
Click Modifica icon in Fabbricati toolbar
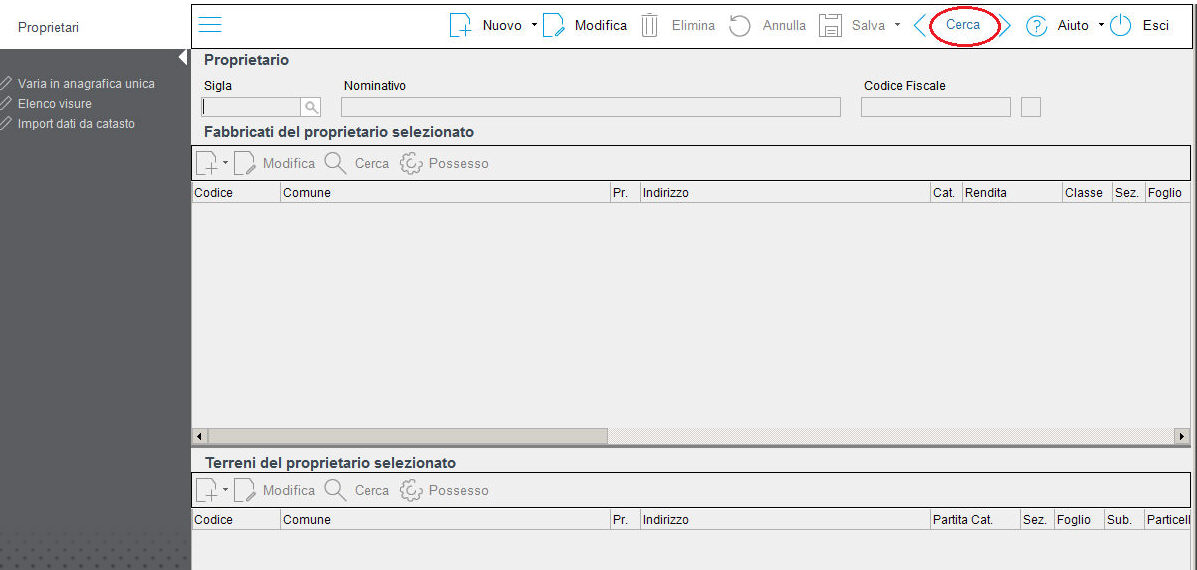[x=244, y=163]
